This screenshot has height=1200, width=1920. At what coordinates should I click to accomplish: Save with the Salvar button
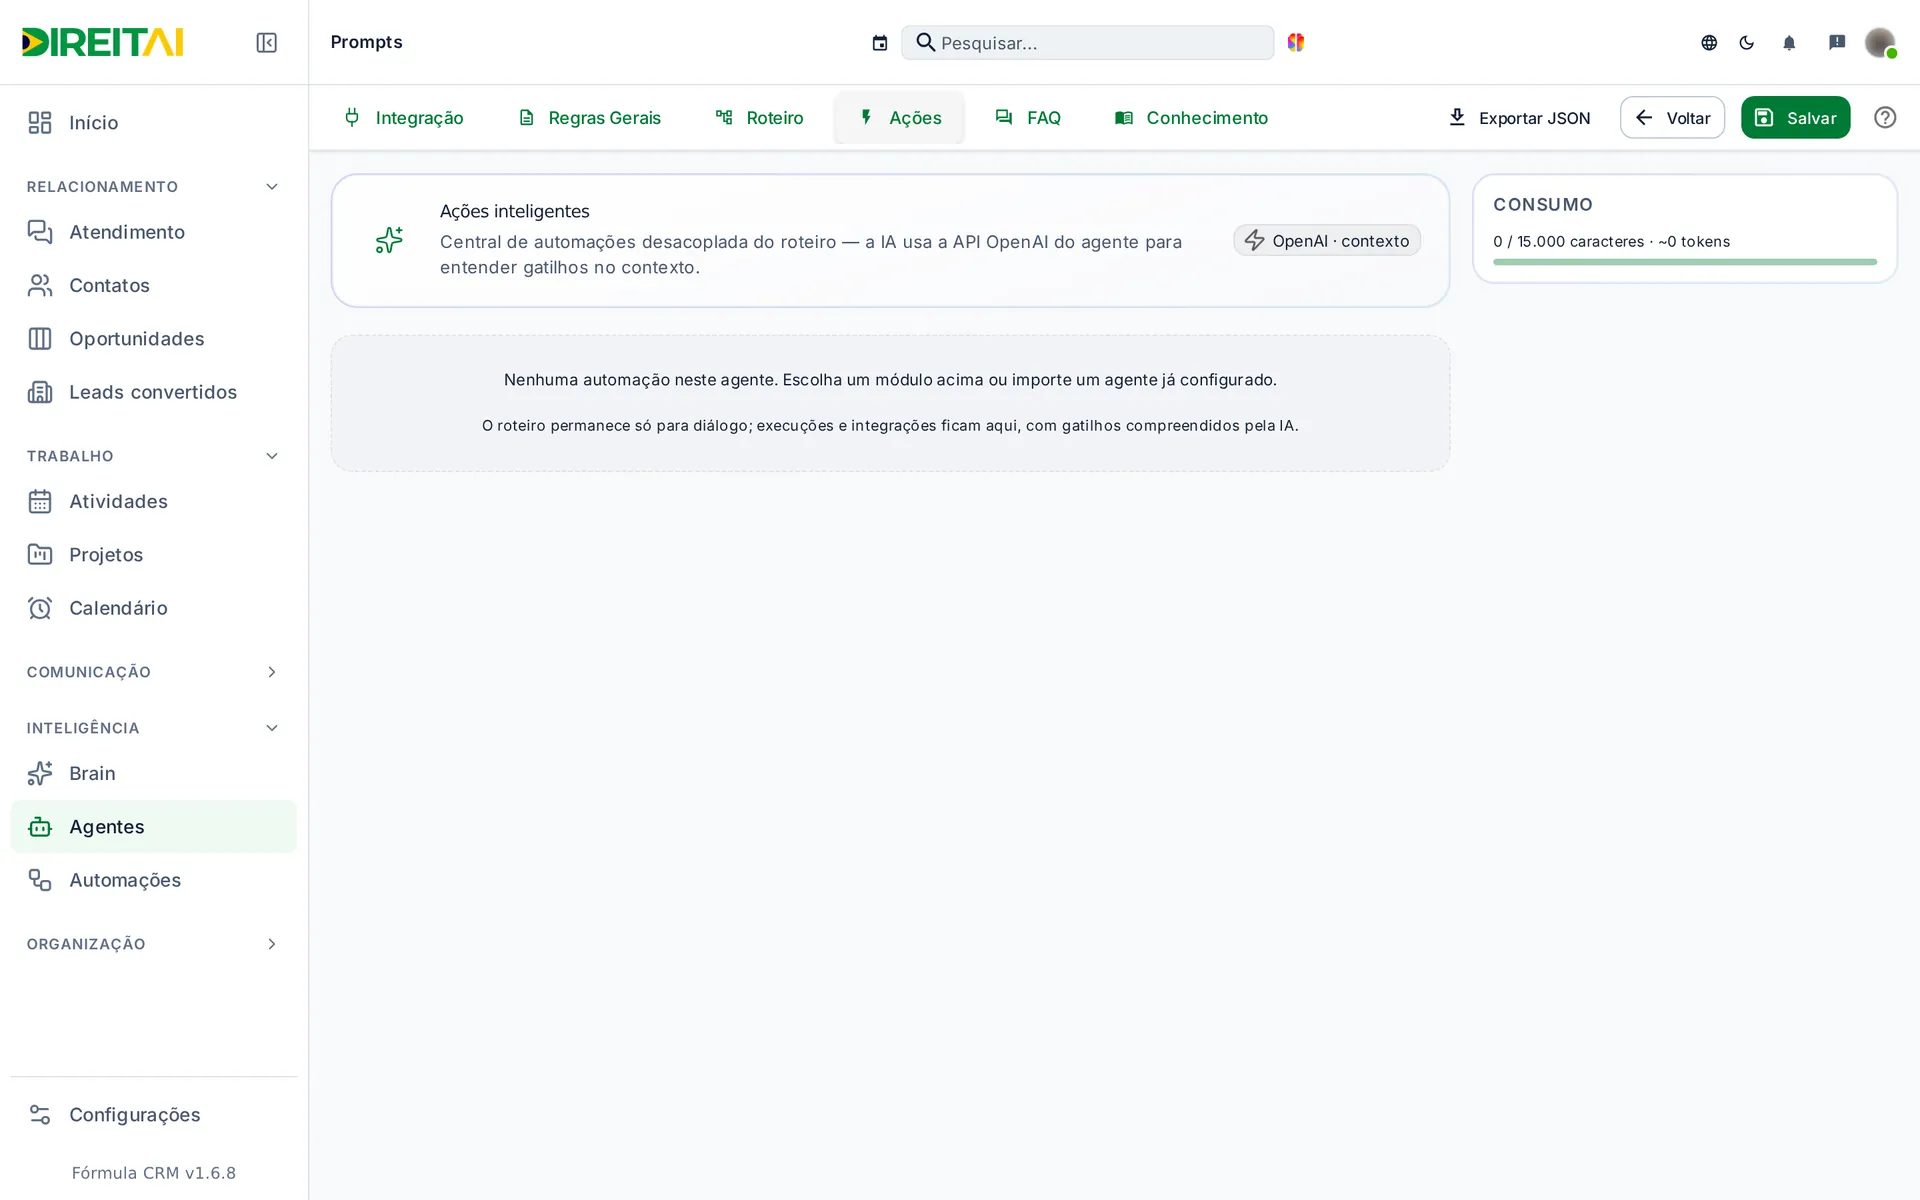pos(1795,117)
